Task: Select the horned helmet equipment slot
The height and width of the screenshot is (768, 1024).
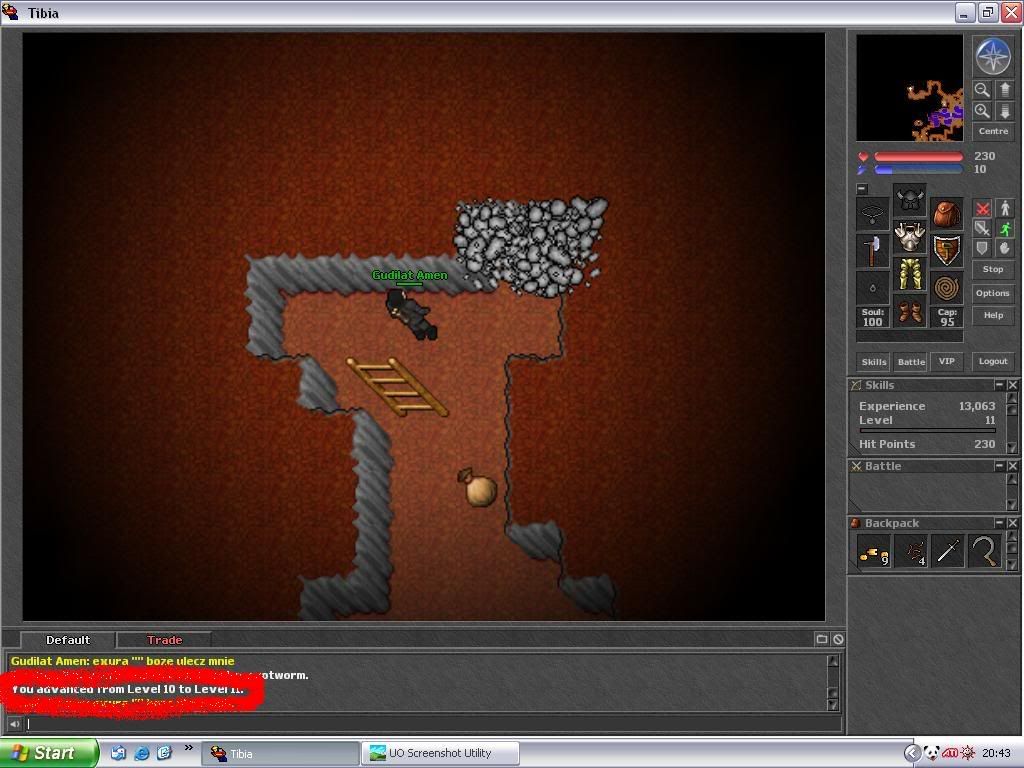Action: click(x=910, y=200)
